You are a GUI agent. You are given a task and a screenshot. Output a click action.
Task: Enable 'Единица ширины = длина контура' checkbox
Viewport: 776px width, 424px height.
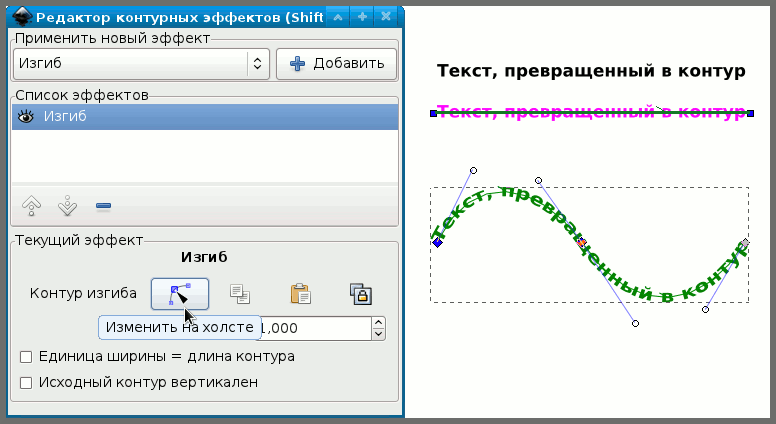[26, 356]
